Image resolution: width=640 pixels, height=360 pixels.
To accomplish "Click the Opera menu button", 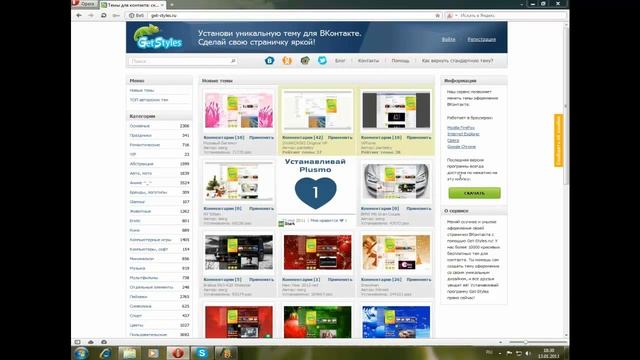I will [x=84, y=4].
